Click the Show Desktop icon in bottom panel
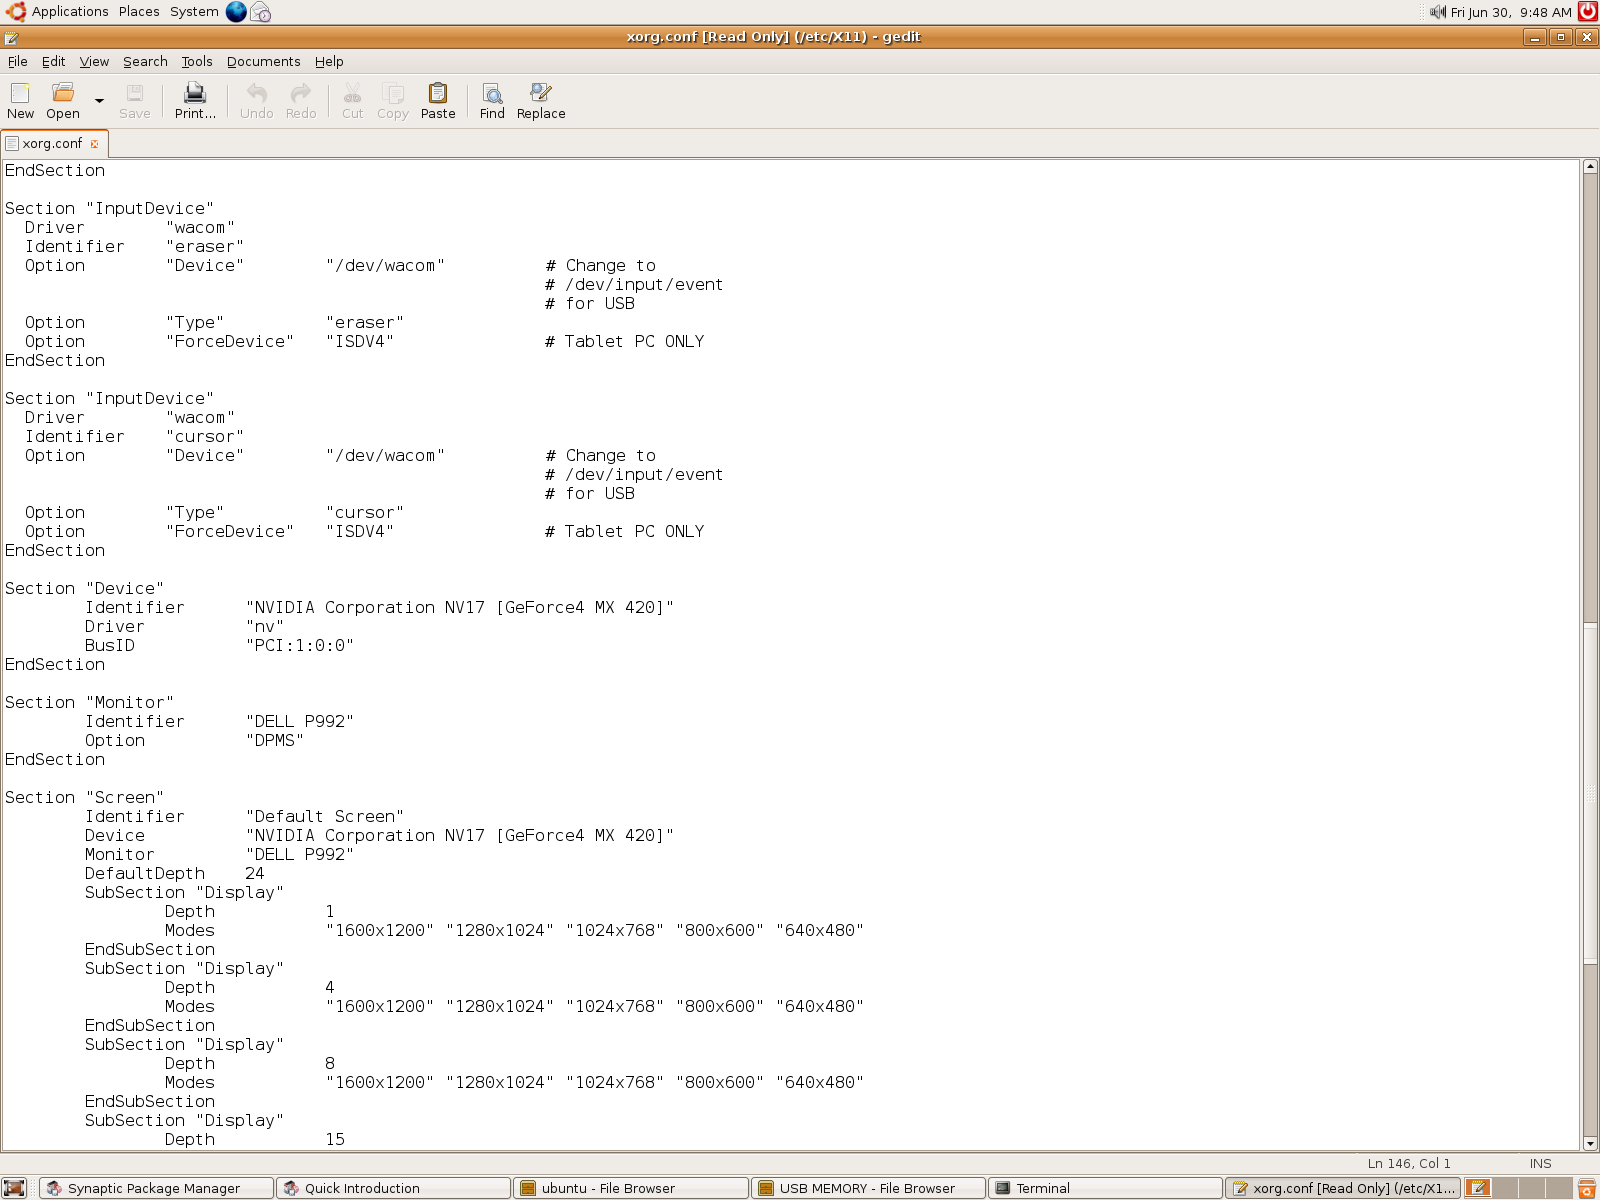 point(14,1188)
